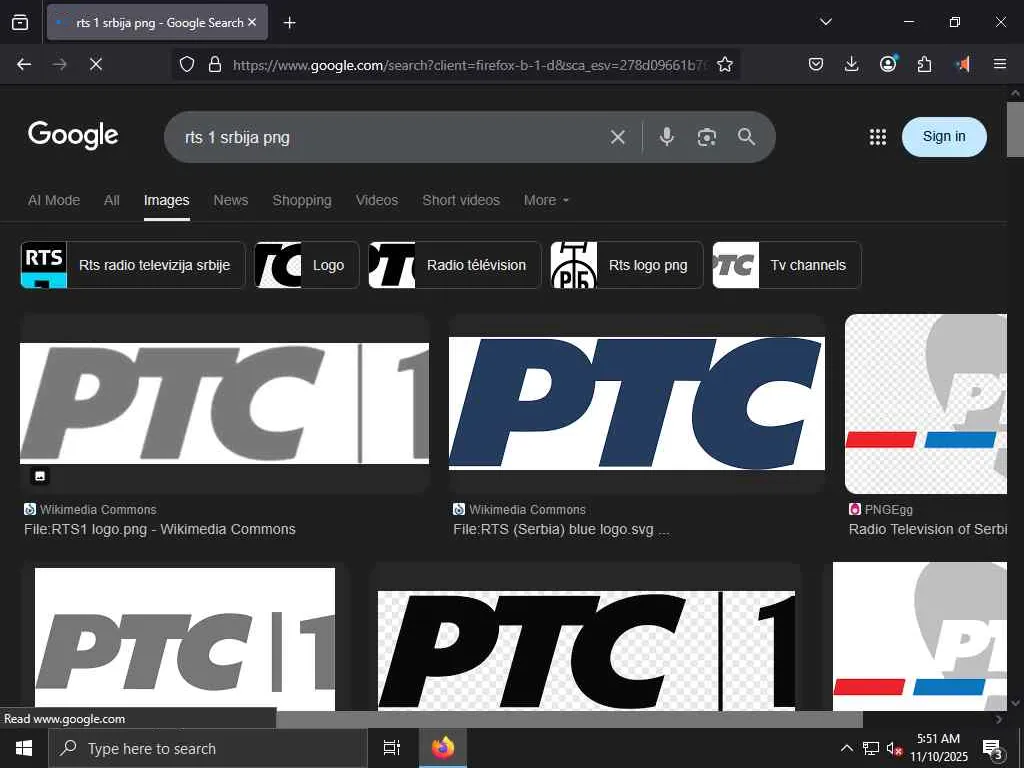1024x768 pixels.
Task: Switch to Short videos tab
Action: tap(461, 200)
